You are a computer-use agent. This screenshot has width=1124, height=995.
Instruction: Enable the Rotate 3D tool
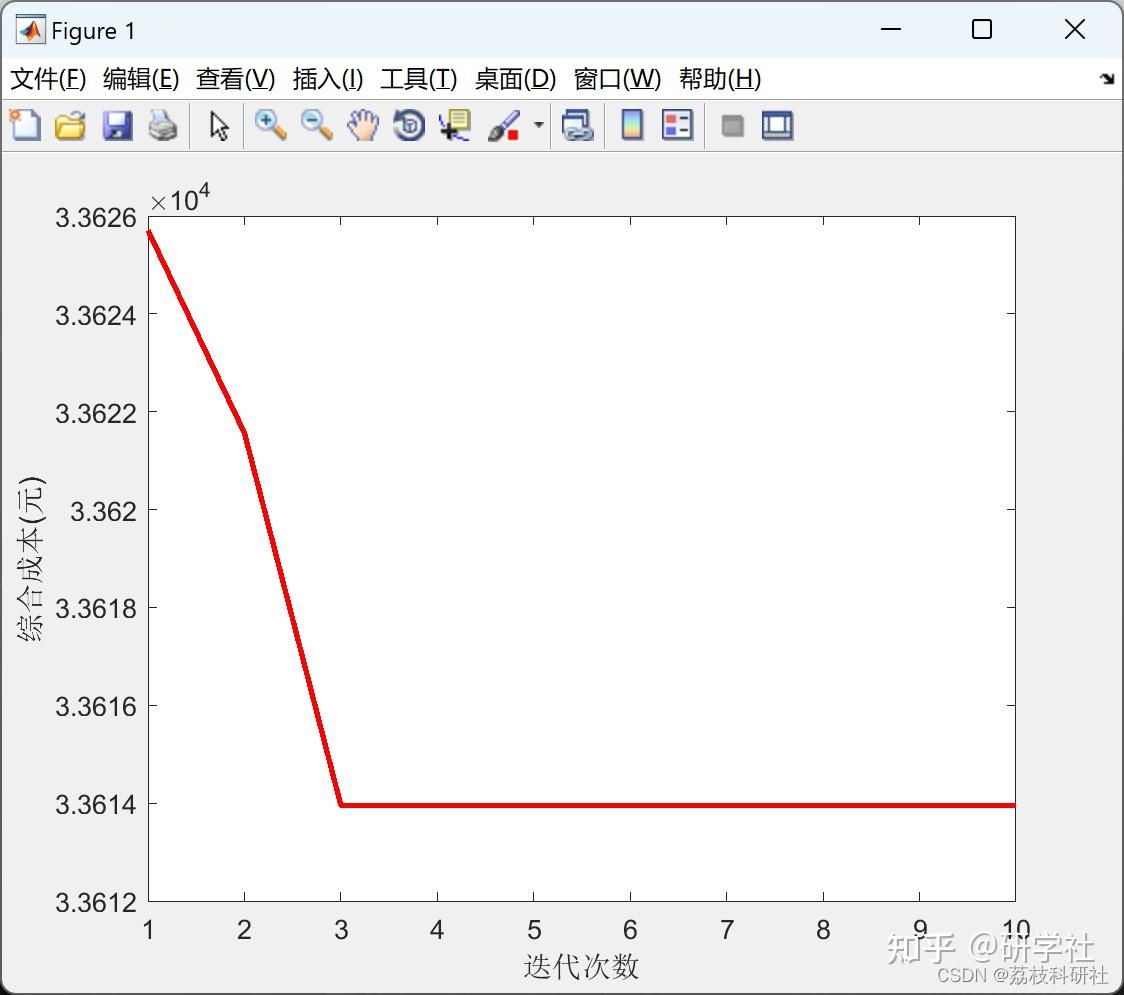click(x=409, y=125)
